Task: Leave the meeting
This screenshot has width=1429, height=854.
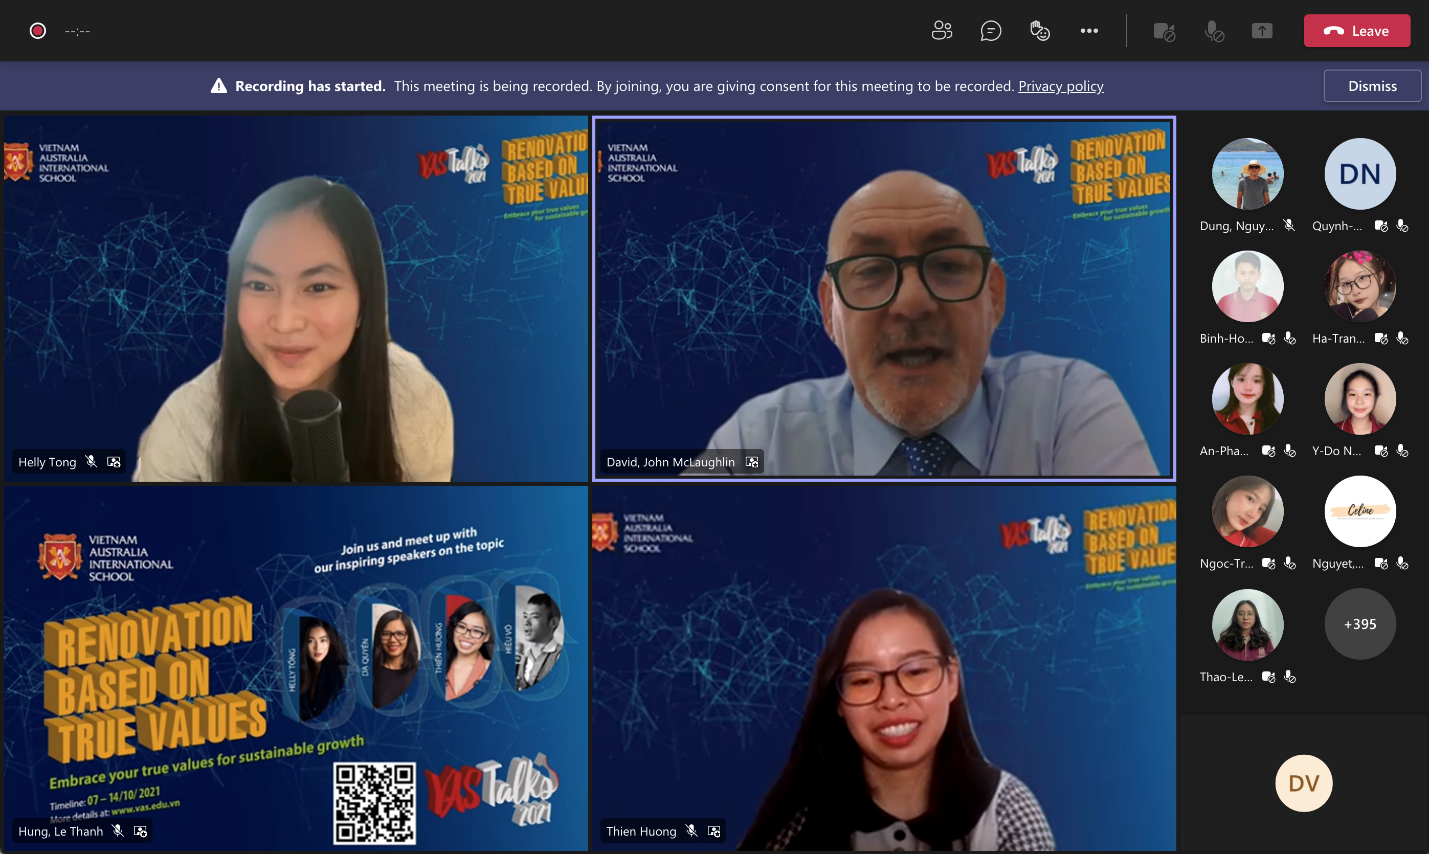Action: (x=1357, y=31)
